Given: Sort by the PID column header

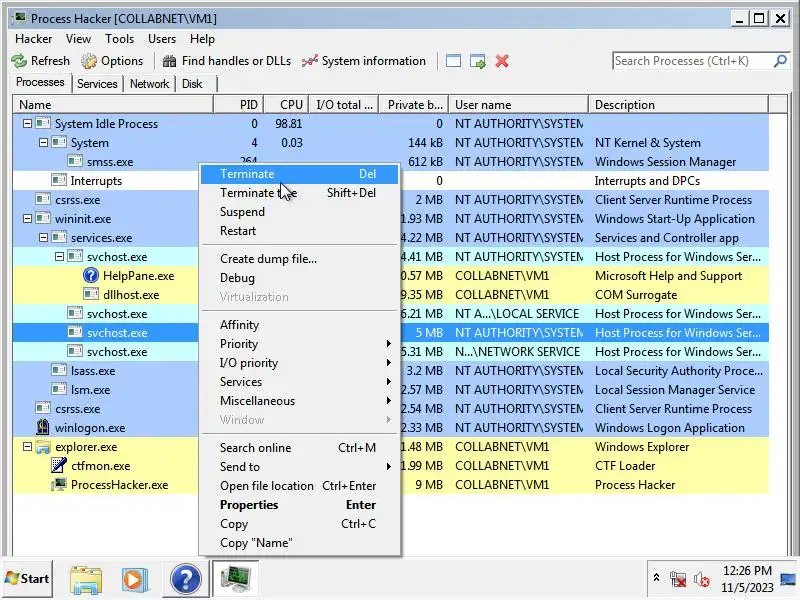Looking at the screenshot, I should pos(239,105).
